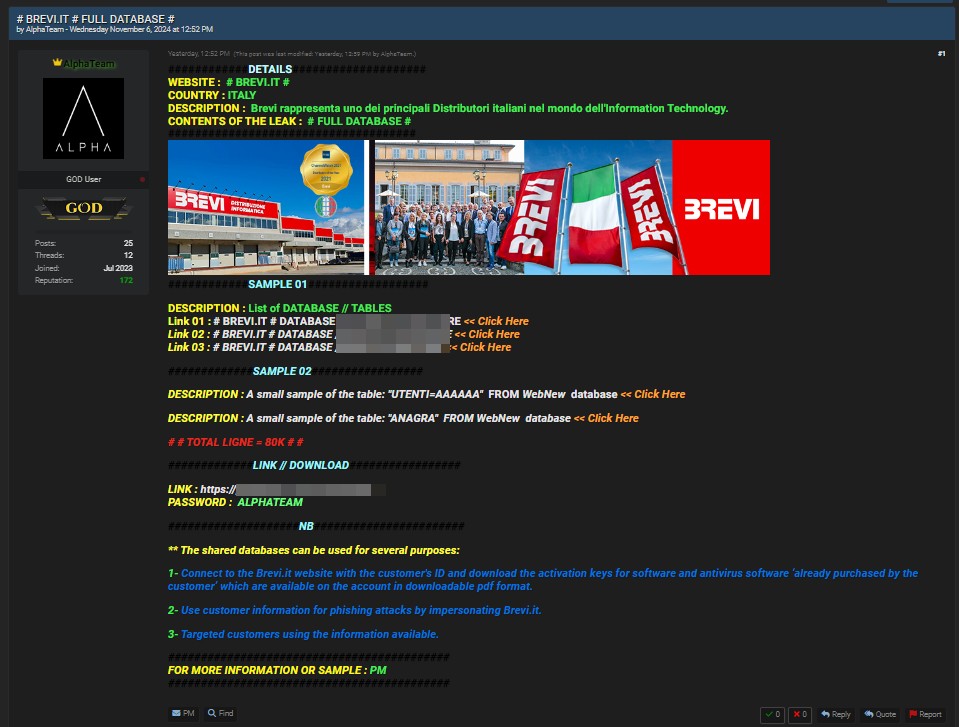Image resolution: width=959 pixels, height=727 pixels.
Task: Click the Reply arrow button
Action: pos(836,714)
